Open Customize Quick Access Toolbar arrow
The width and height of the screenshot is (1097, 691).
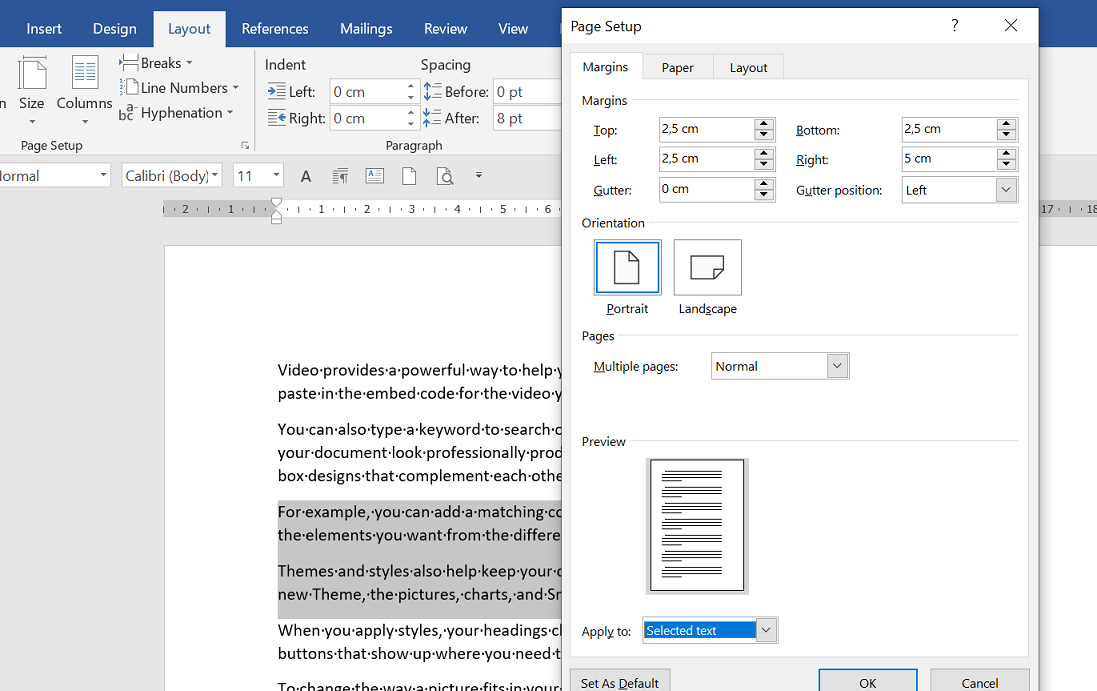click(479, 175)
